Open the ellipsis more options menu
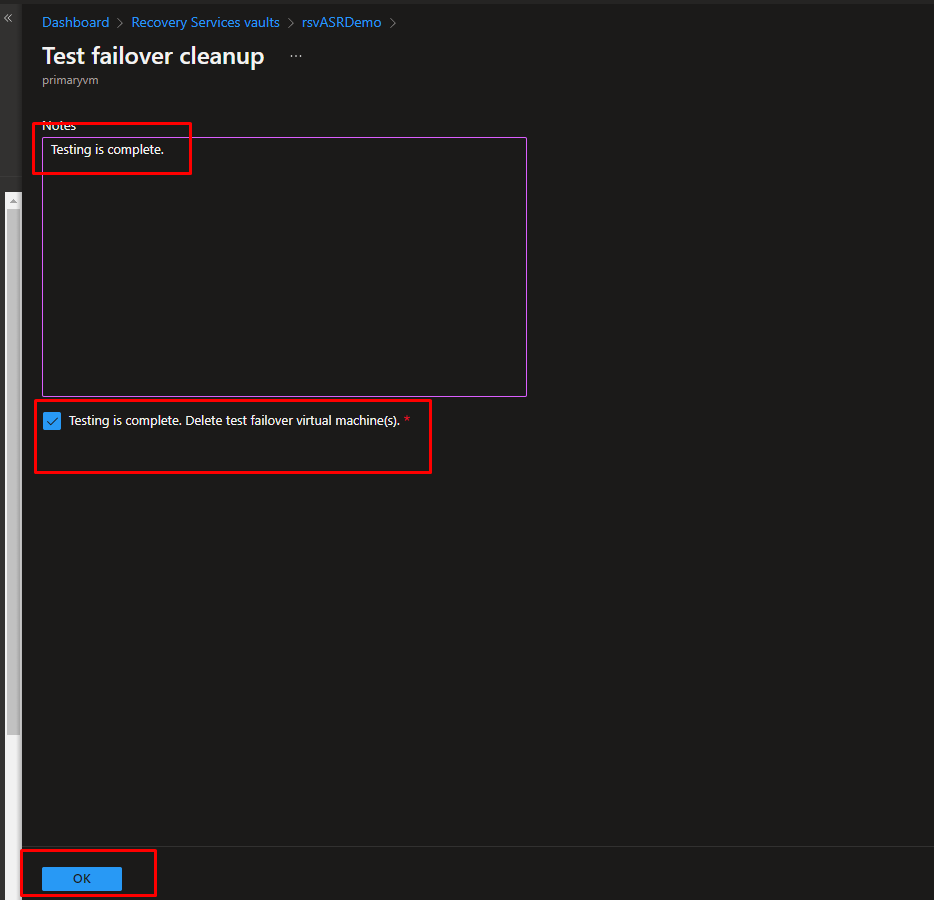The image size is (934, 900). click(295, 56)
